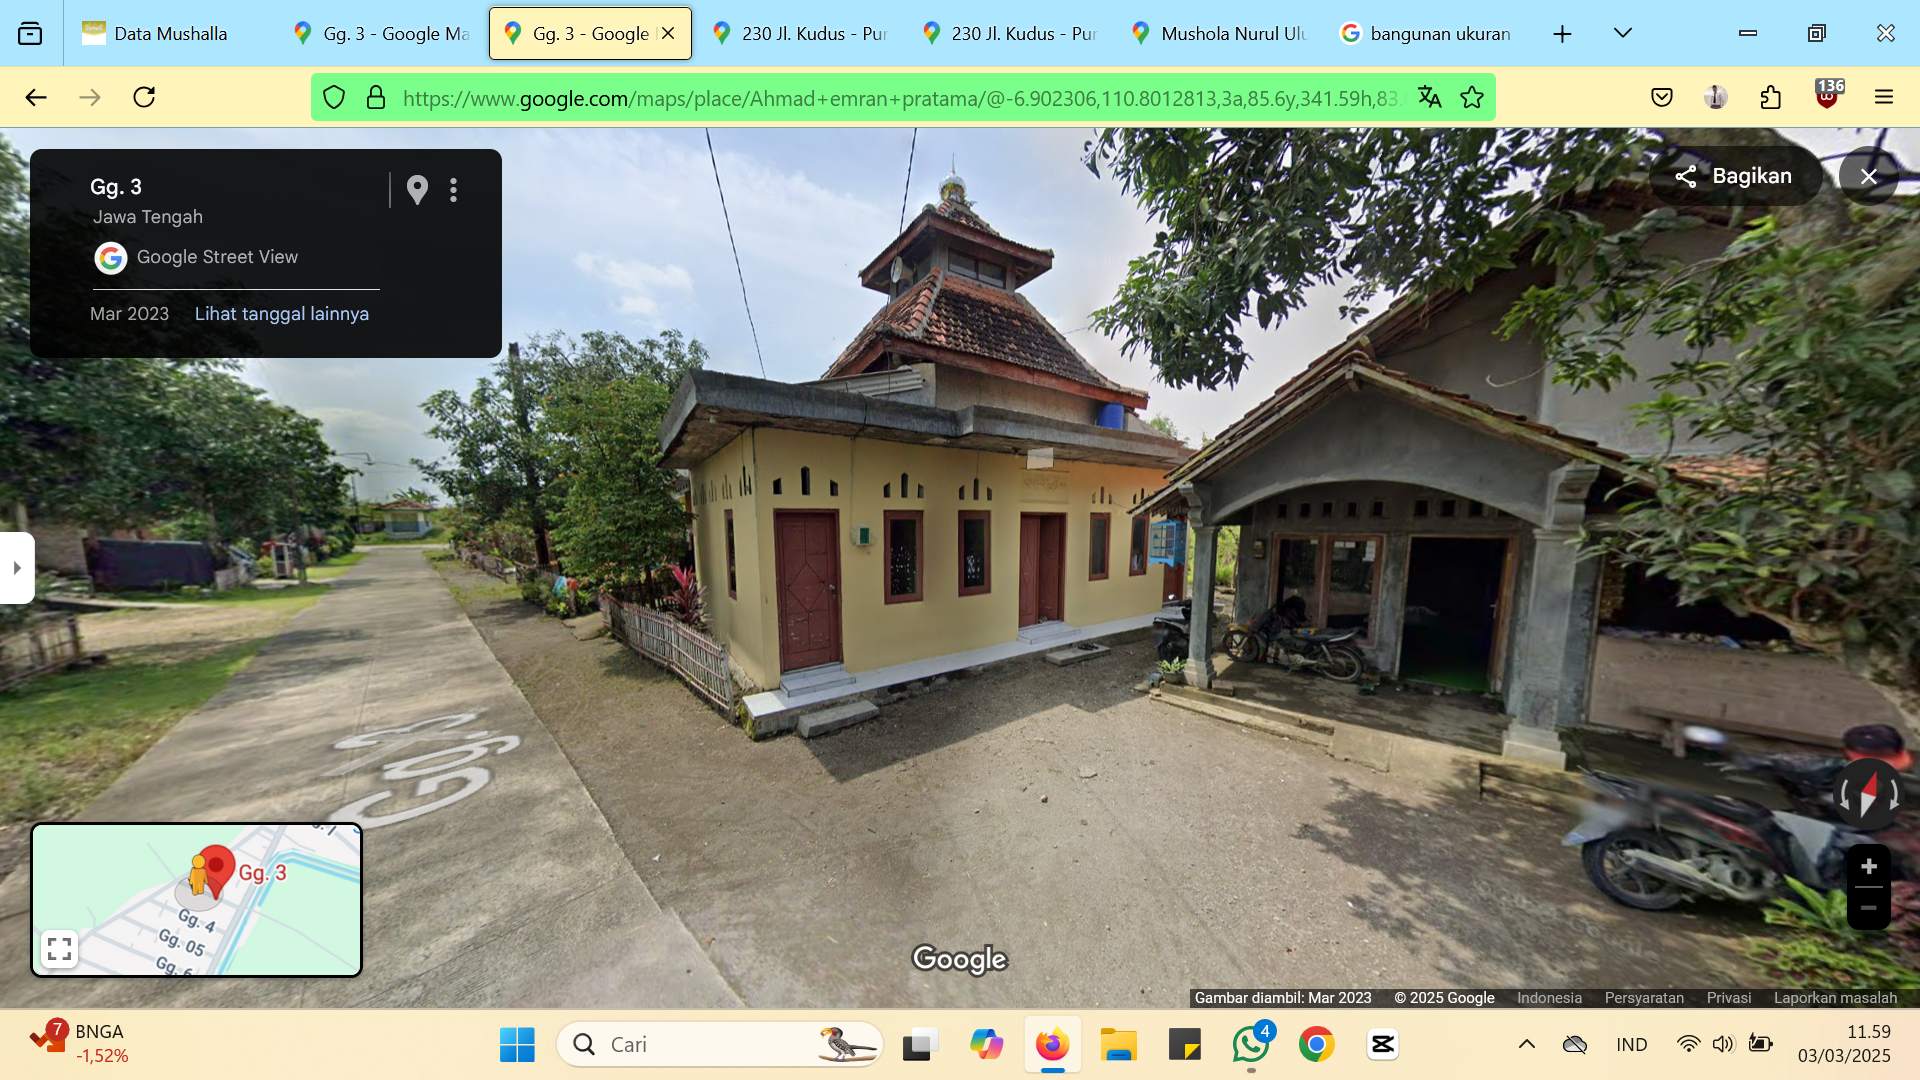Bookmark this page with the star icon
1920x1080 pixels.
pos(1472,97)
